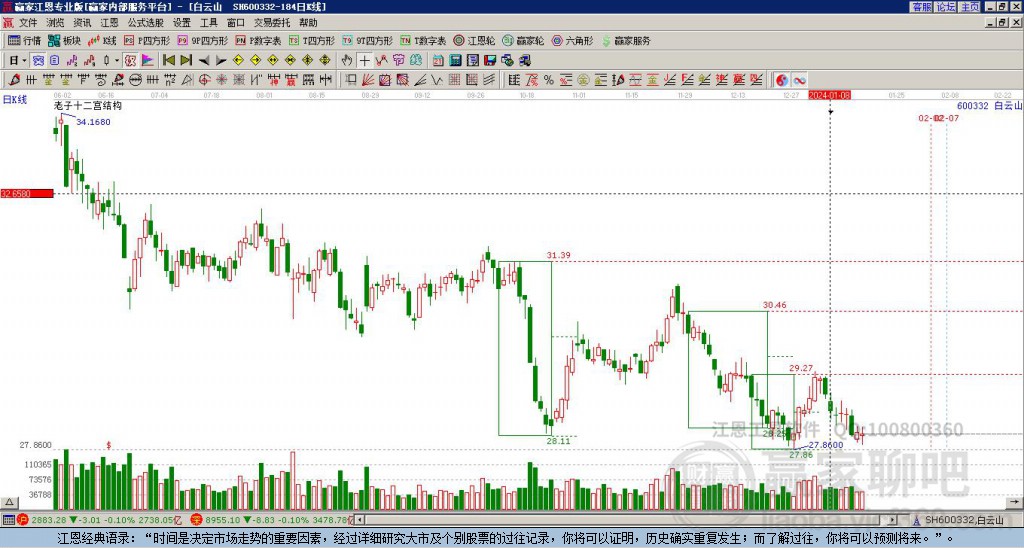This screenshot has height=548, width=1024.
Task: Open the 帮助 menu
Action: click(x=308, y=23)
